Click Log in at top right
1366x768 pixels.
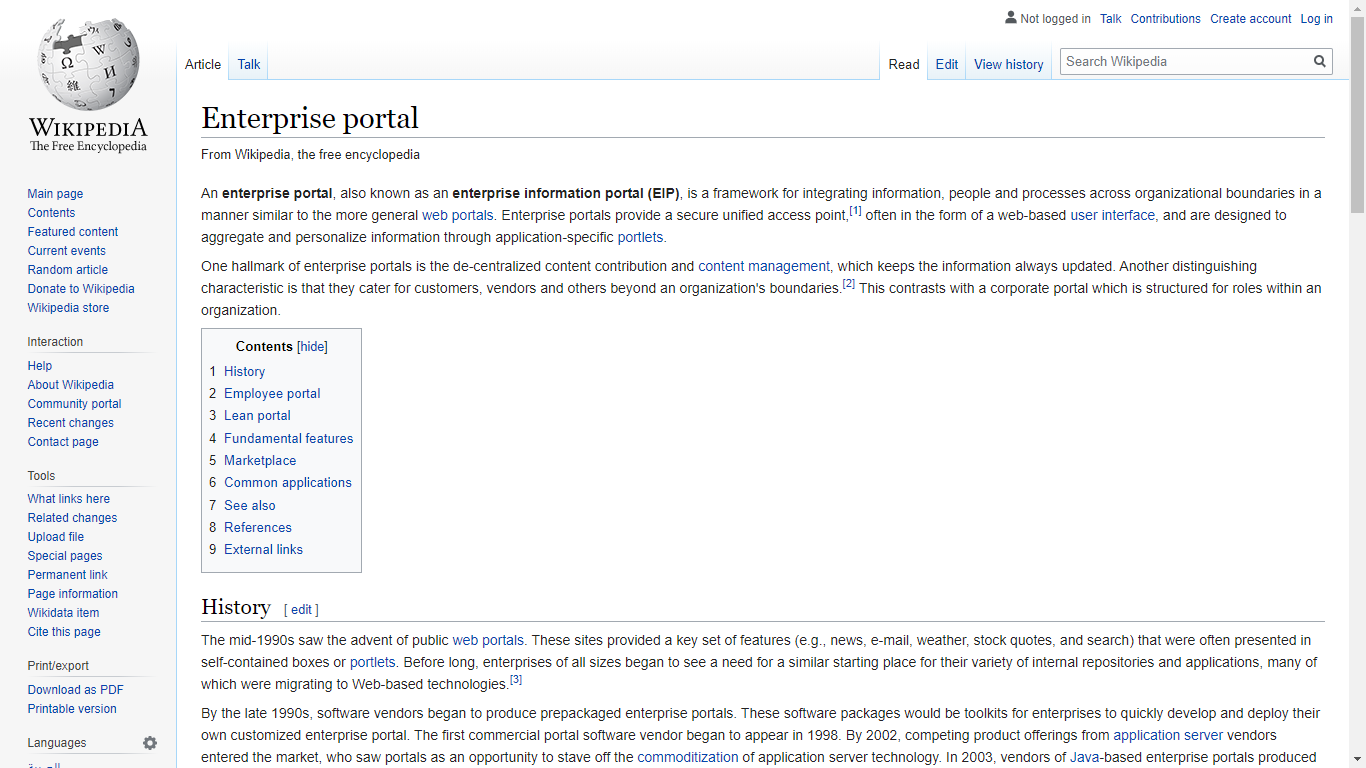tap(1316, 18)
